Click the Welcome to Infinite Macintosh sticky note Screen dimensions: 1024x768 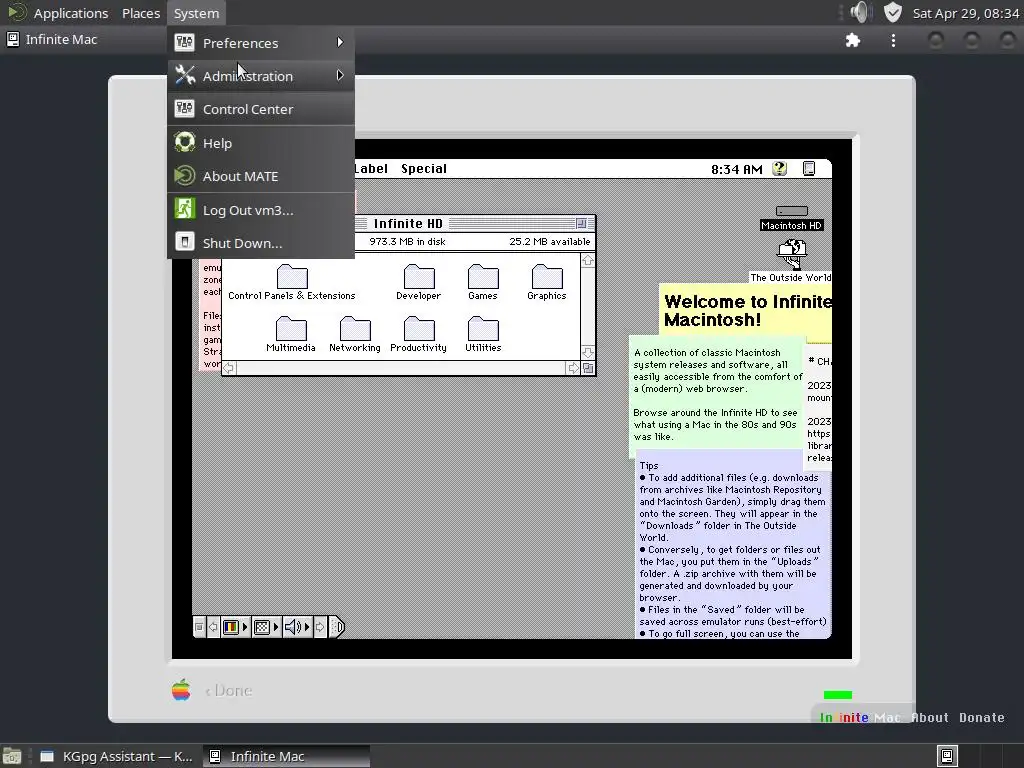coord(746,312)
